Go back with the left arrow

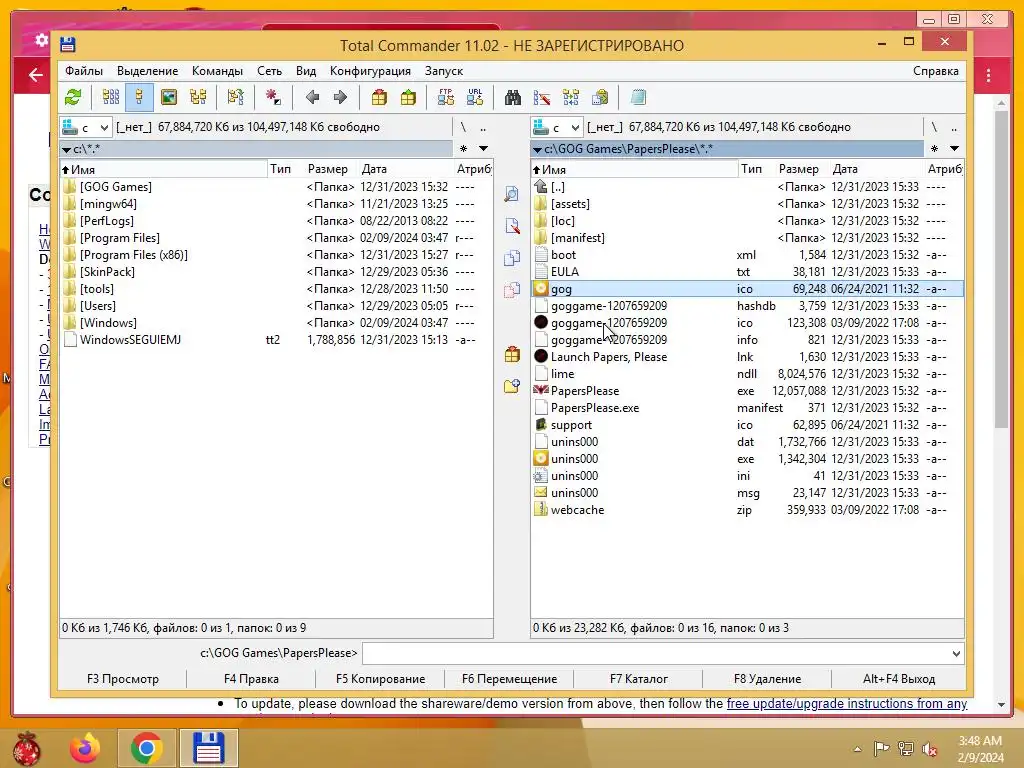pos(312,98)
